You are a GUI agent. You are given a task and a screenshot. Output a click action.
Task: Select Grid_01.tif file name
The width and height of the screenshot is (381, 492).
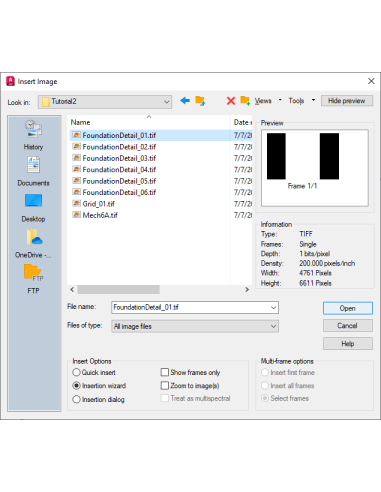pos(98,204)
